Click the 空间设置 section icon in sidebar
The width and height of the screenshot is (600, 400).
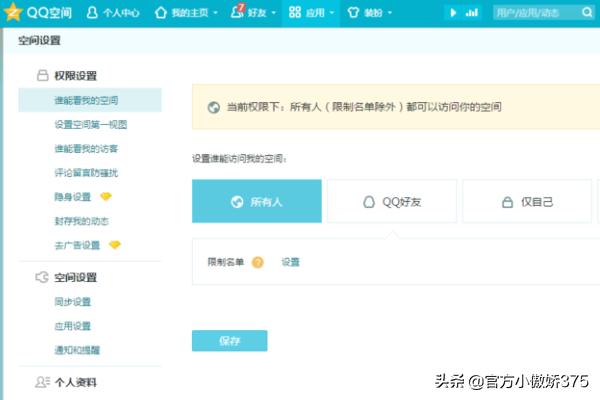(x=42, y=277)
